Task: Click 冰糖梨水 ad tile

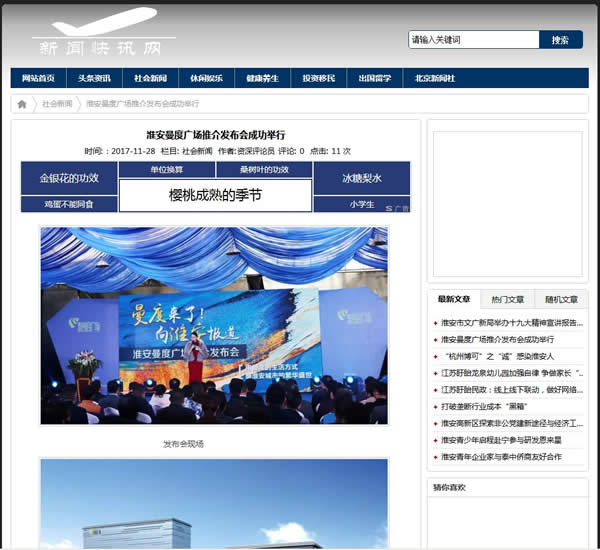Action: [x=361, y=178]
